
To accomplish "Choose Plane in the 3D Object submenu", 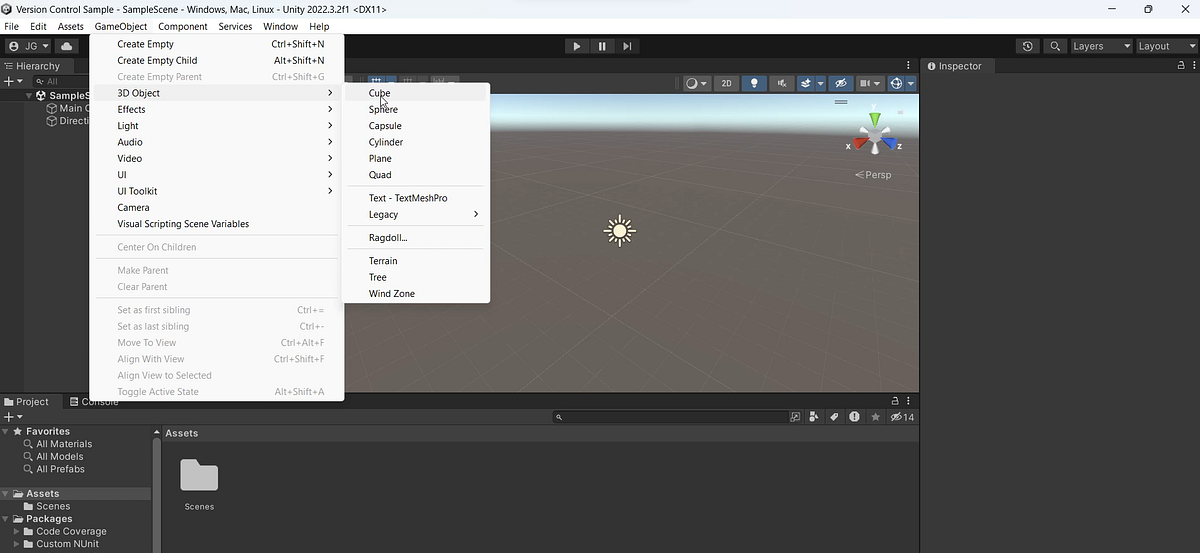I will pyautogui.click(x=416, y=158).
